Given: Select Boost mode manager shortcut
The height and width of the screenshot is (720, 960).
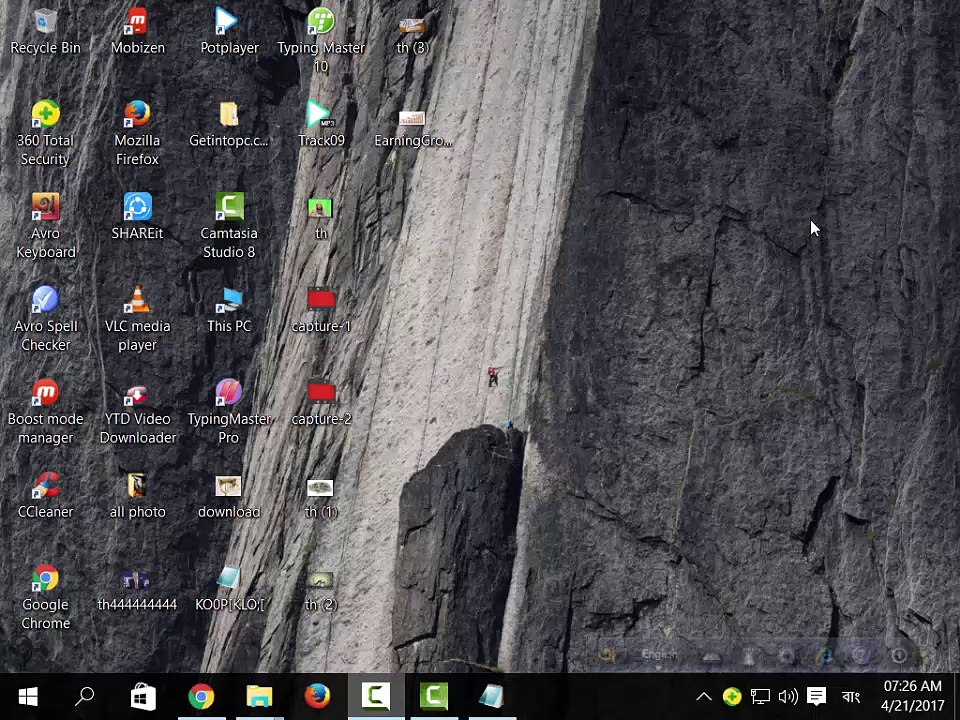Looking at the screenshot, I should pyautogui.click(x=45, y=411).
